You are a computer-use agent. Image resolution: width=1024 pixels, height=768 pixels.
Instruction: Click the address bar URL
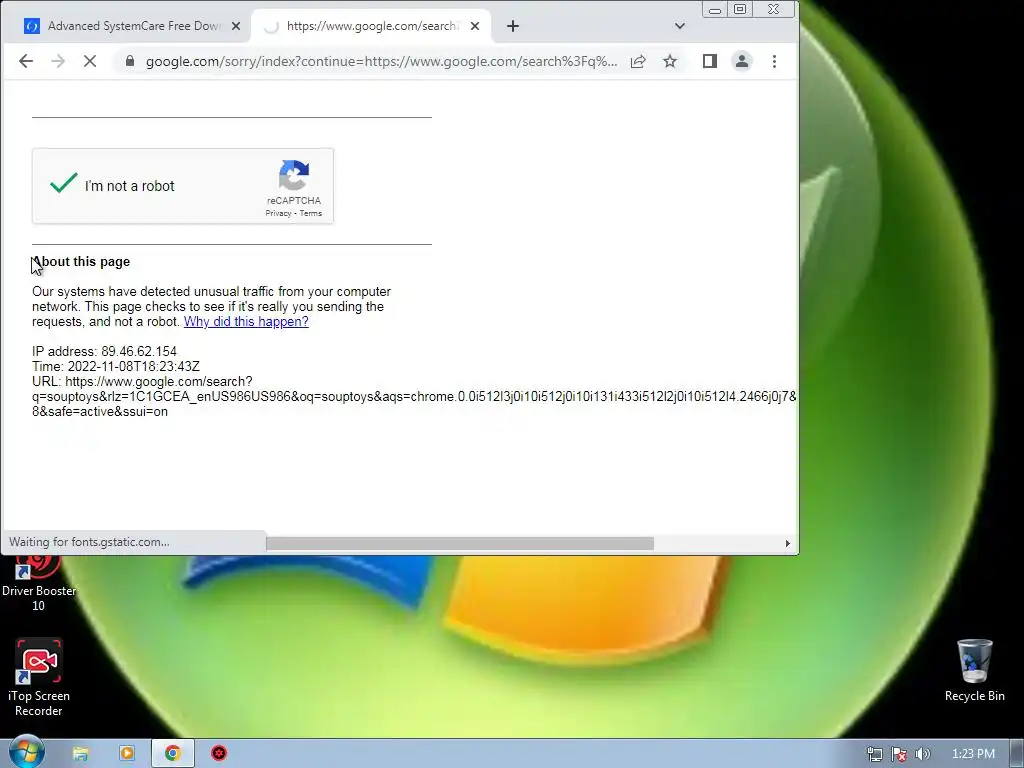point(381,61)
